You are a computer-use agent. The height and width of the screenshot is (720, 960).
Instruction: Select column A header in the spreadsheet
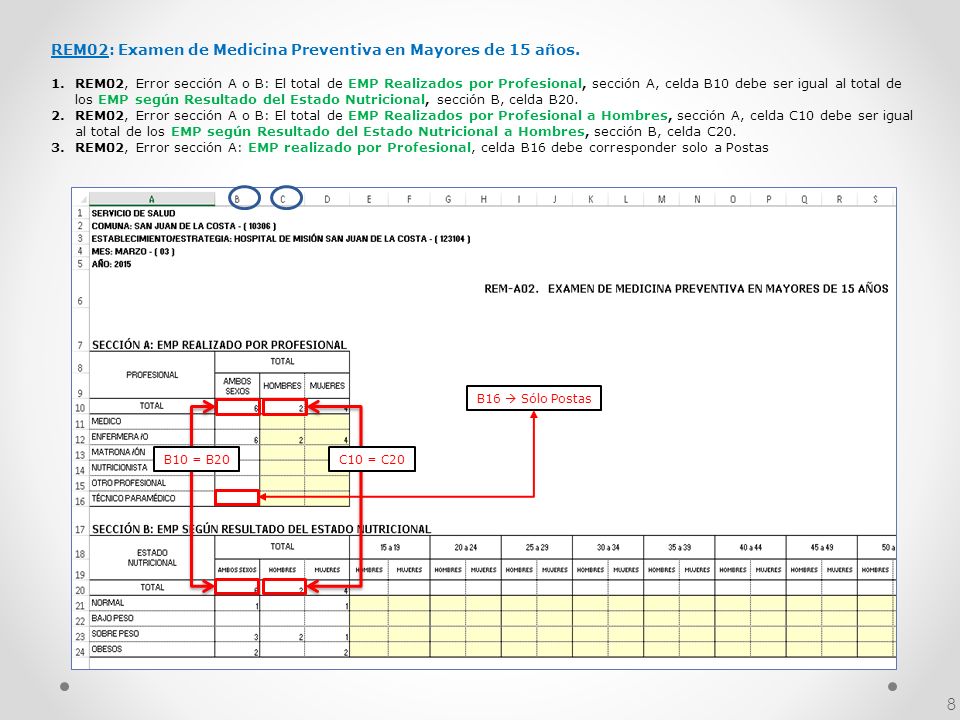(x=152, y=199)
